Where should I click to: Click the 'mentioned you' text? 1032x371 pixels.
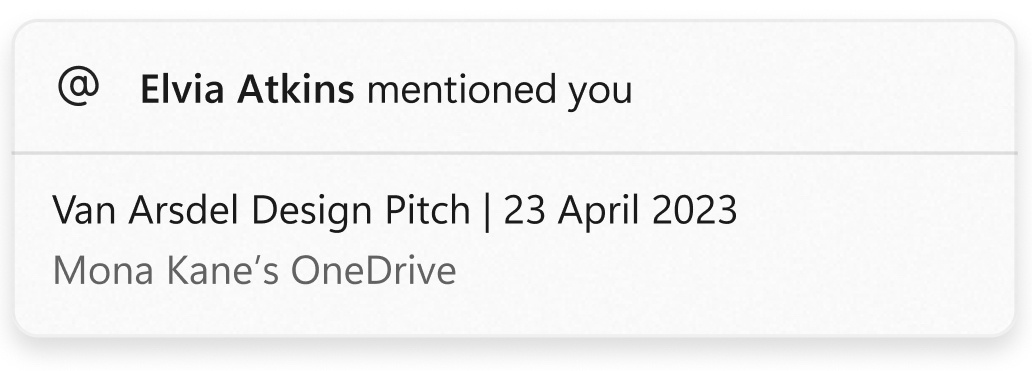pos(500,89)
